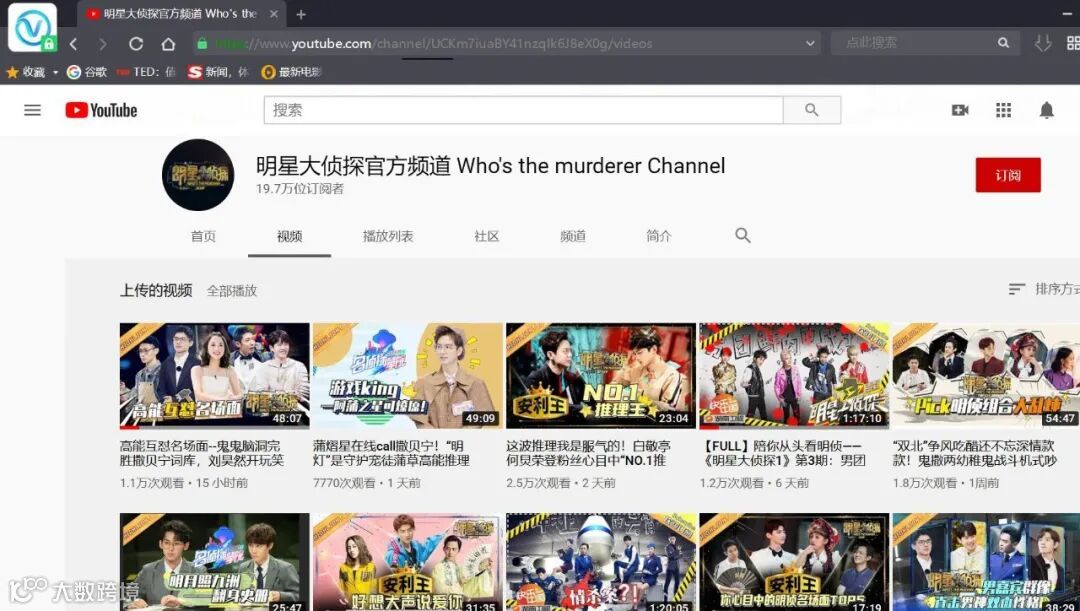Open the 社区 tab
The image size is (1080, 611).
(x=486, y=236)
